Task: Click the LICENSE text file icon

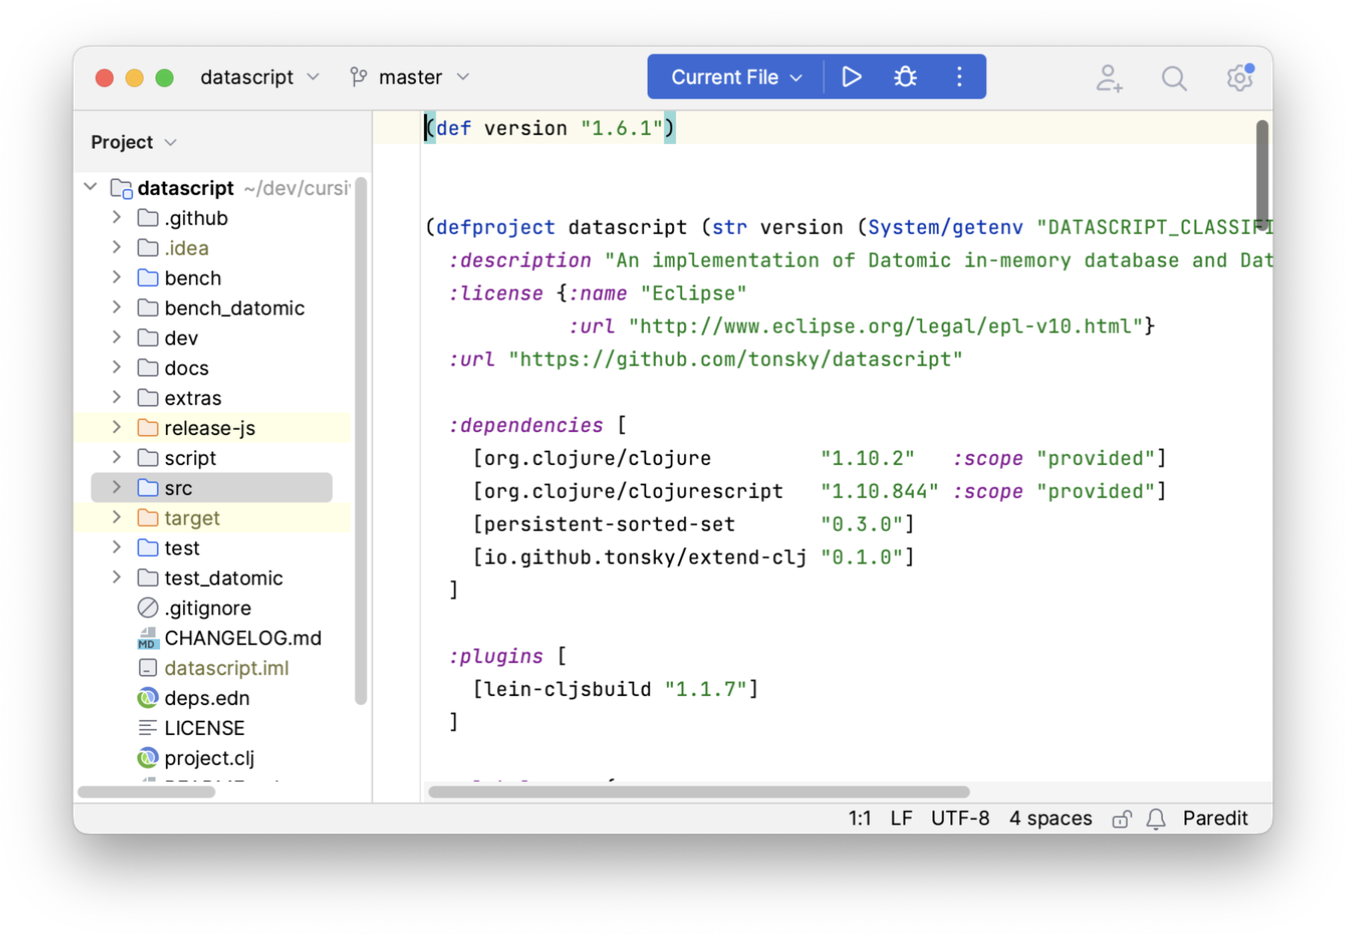Action: click(x=148, y=728)
